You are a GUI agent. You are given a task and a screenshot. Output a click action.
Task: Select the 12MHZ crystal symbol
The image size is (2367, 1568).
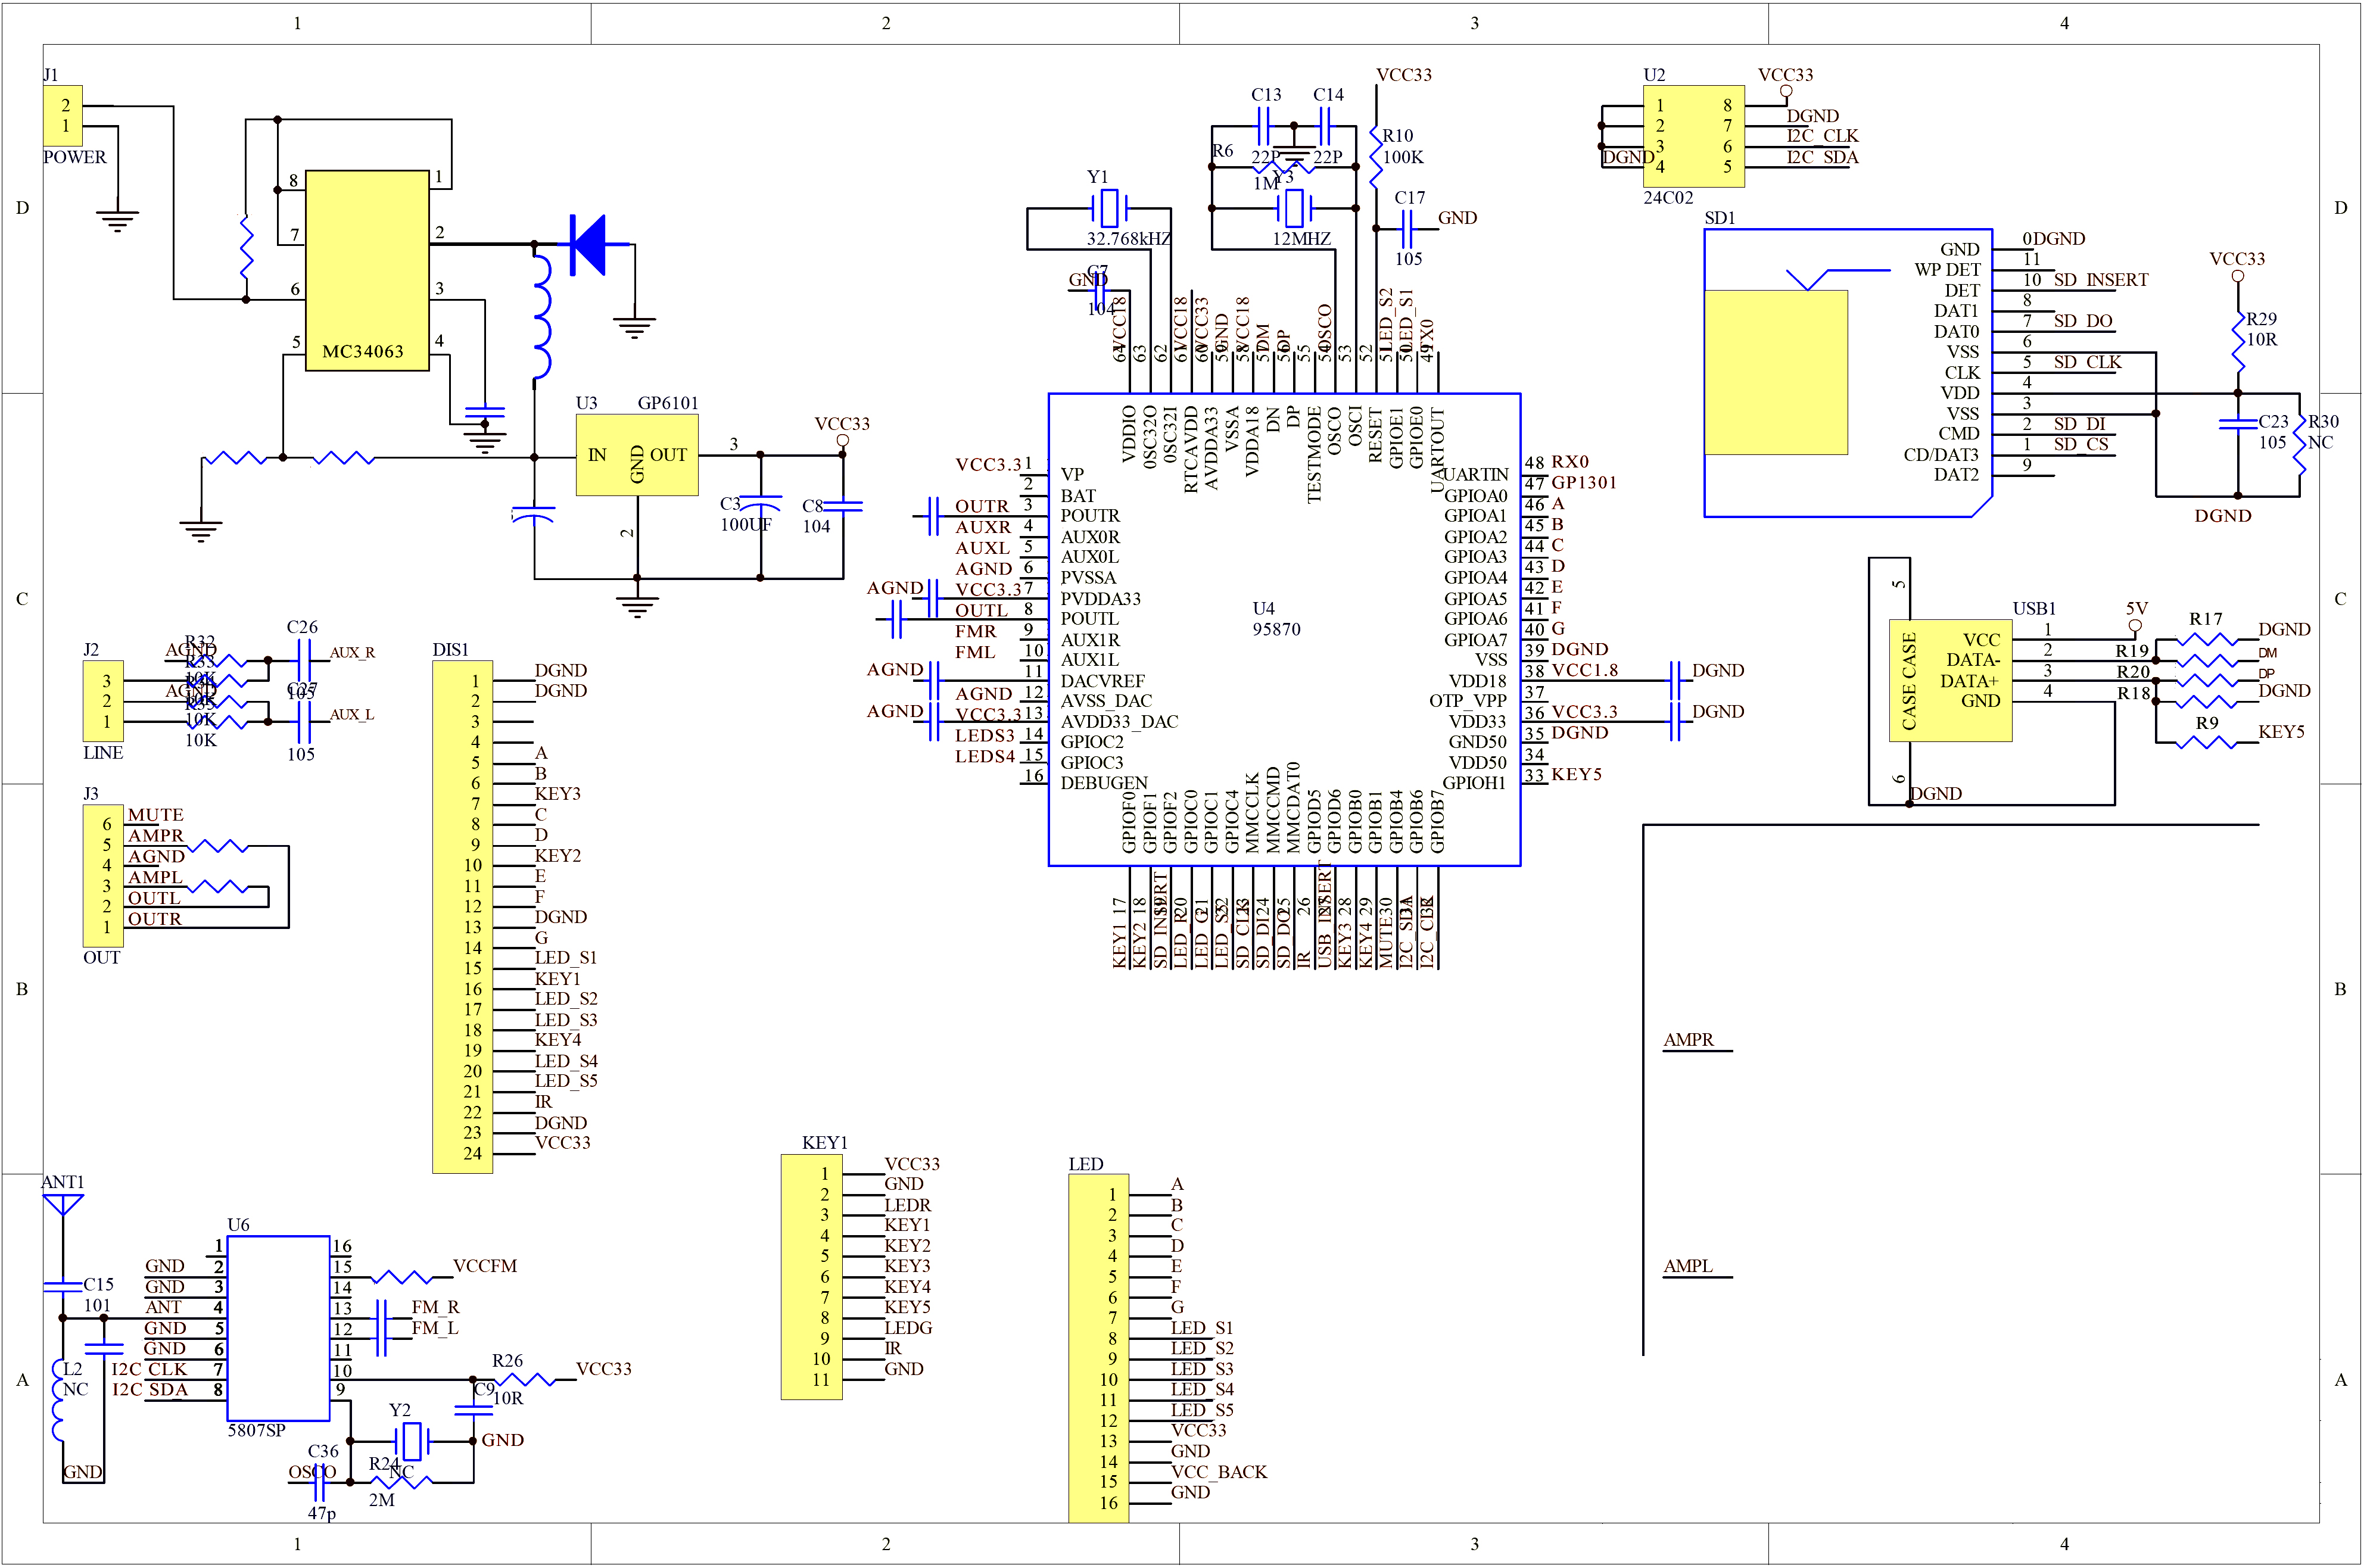pos(1294,208)
